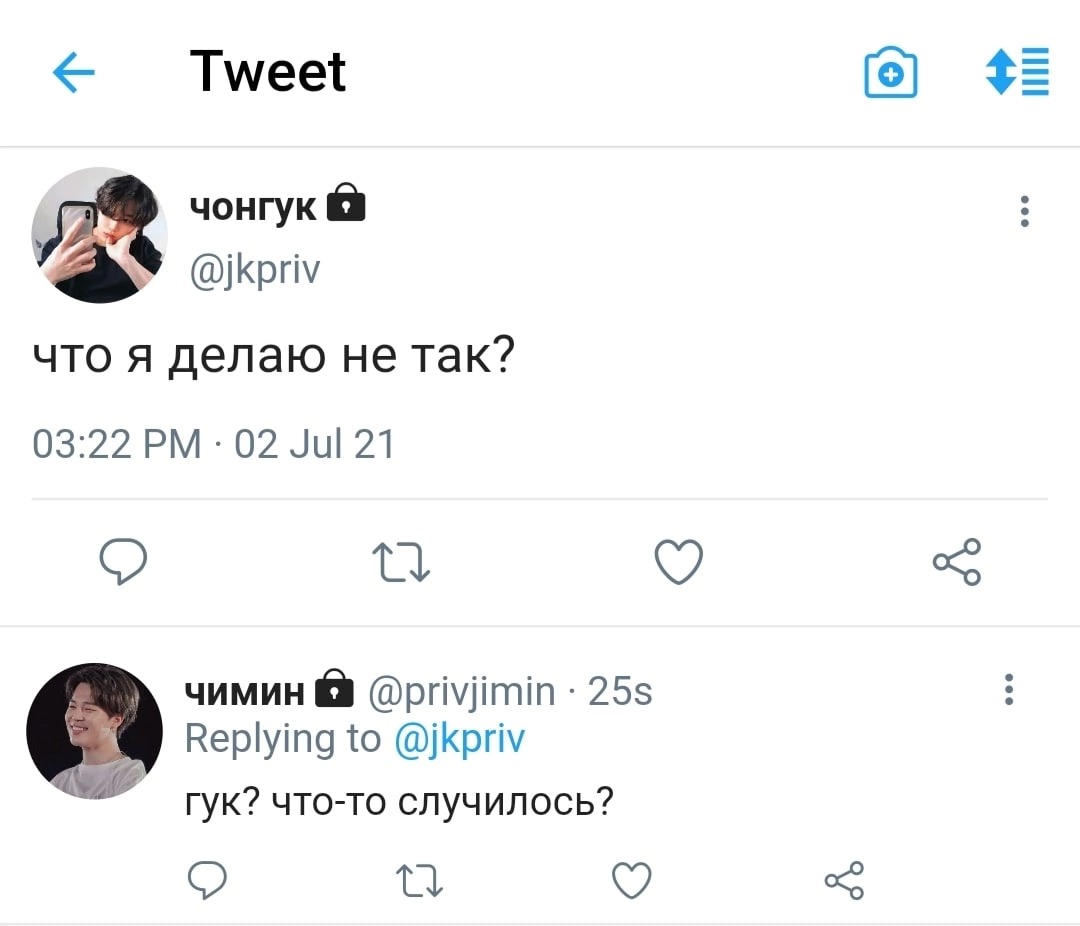Share the main tweet by чонгук
The image size is (1080, 926).
[957, 562]
